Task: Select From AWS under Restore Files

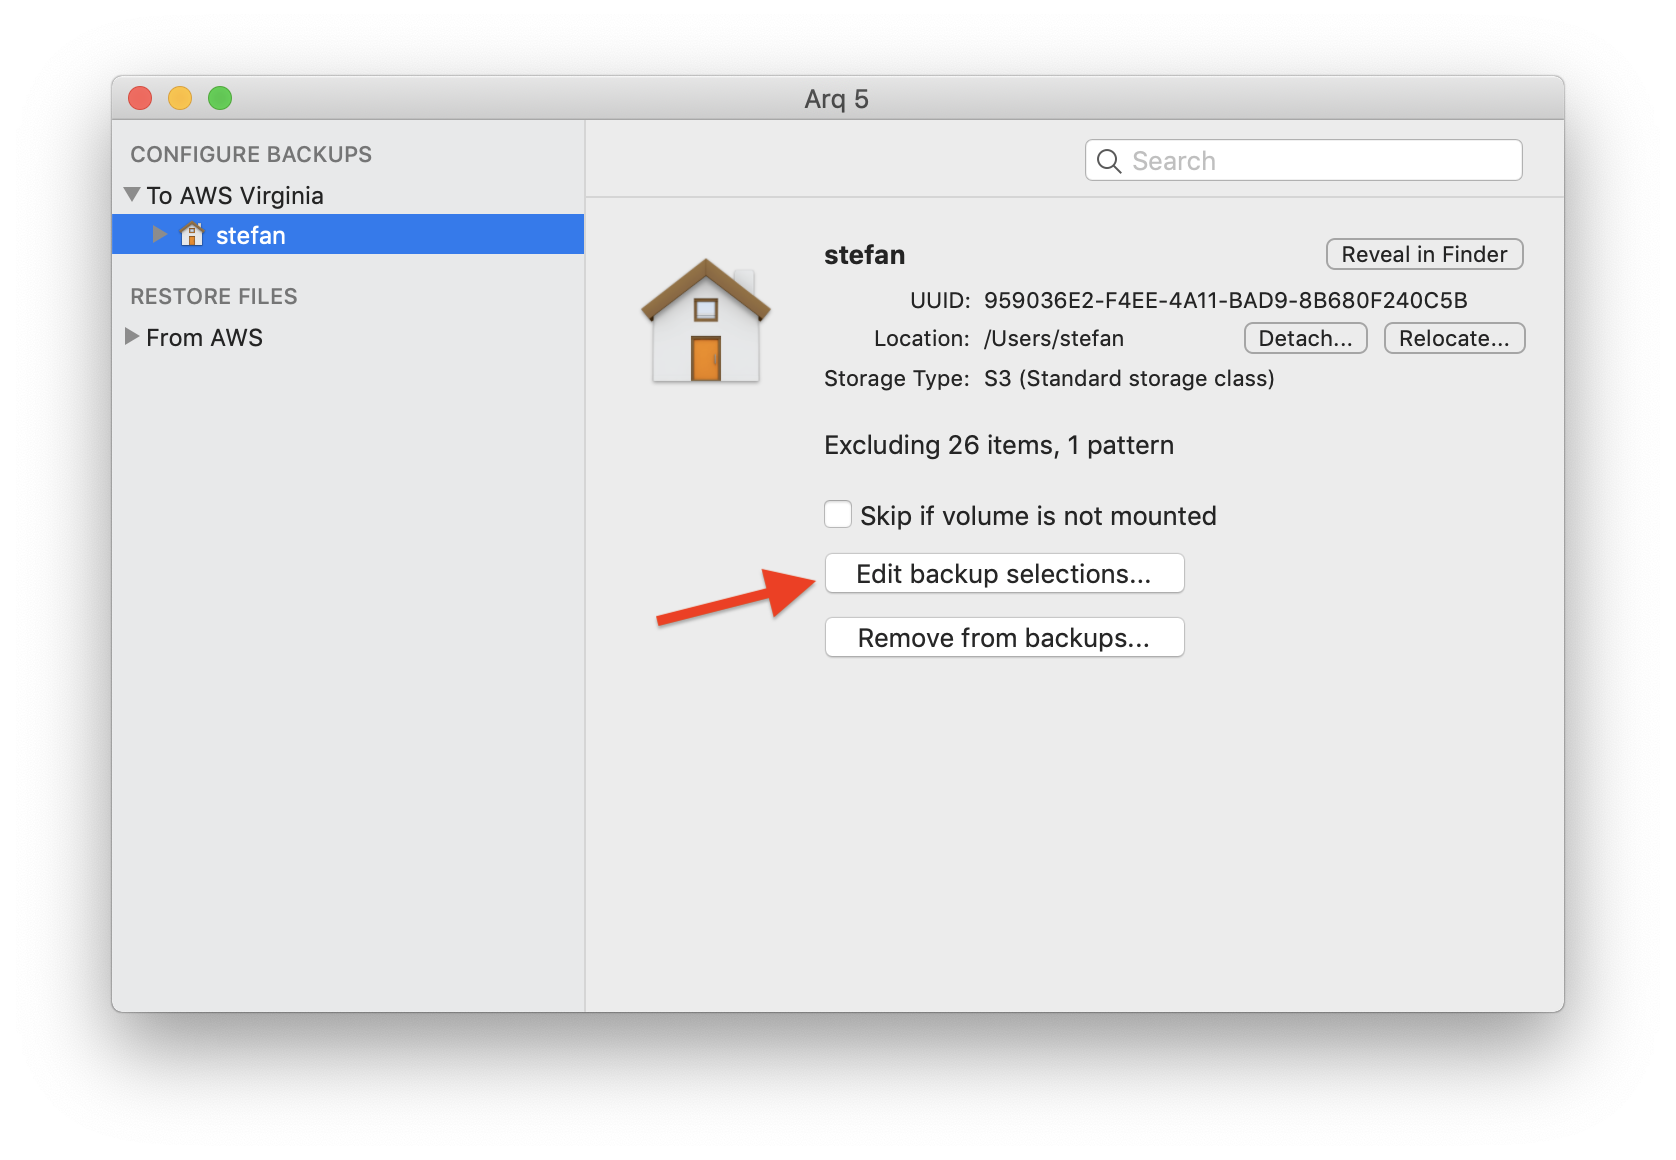Action: [204, 338]
